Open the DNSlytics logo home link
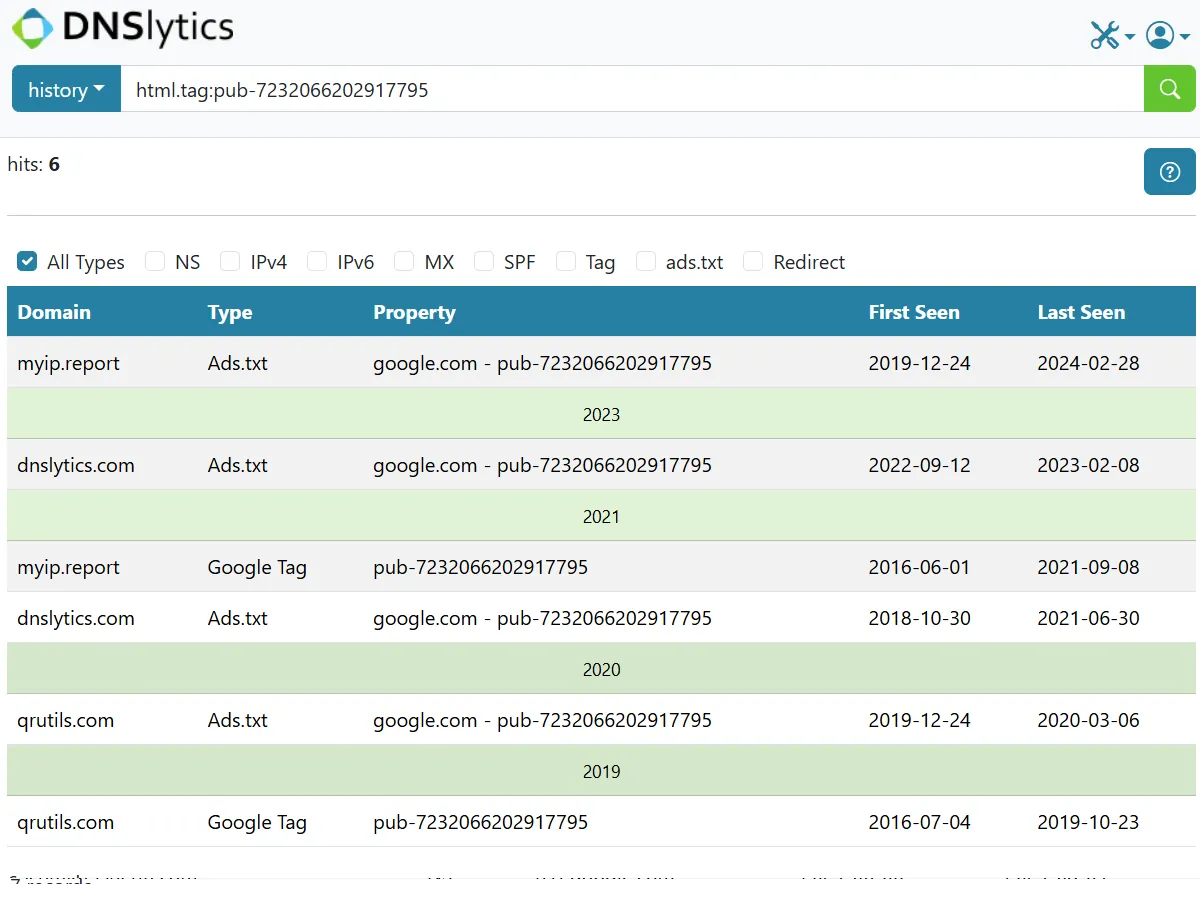This screenshot has height=900, width=1200. click(x=123, y=28)
